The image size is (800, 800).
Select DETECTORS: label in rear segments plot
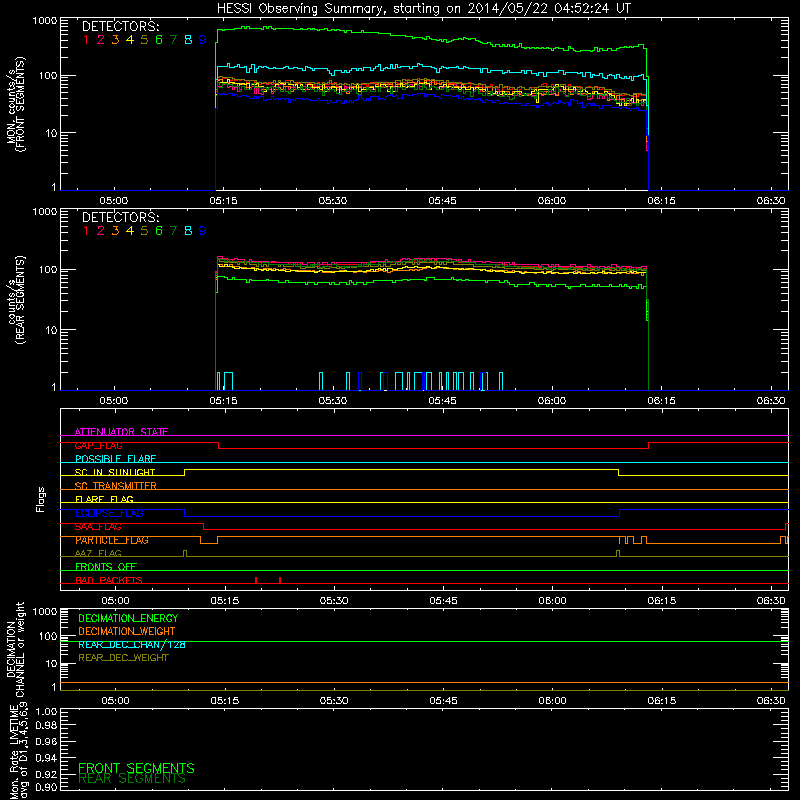tap(121, 217)
